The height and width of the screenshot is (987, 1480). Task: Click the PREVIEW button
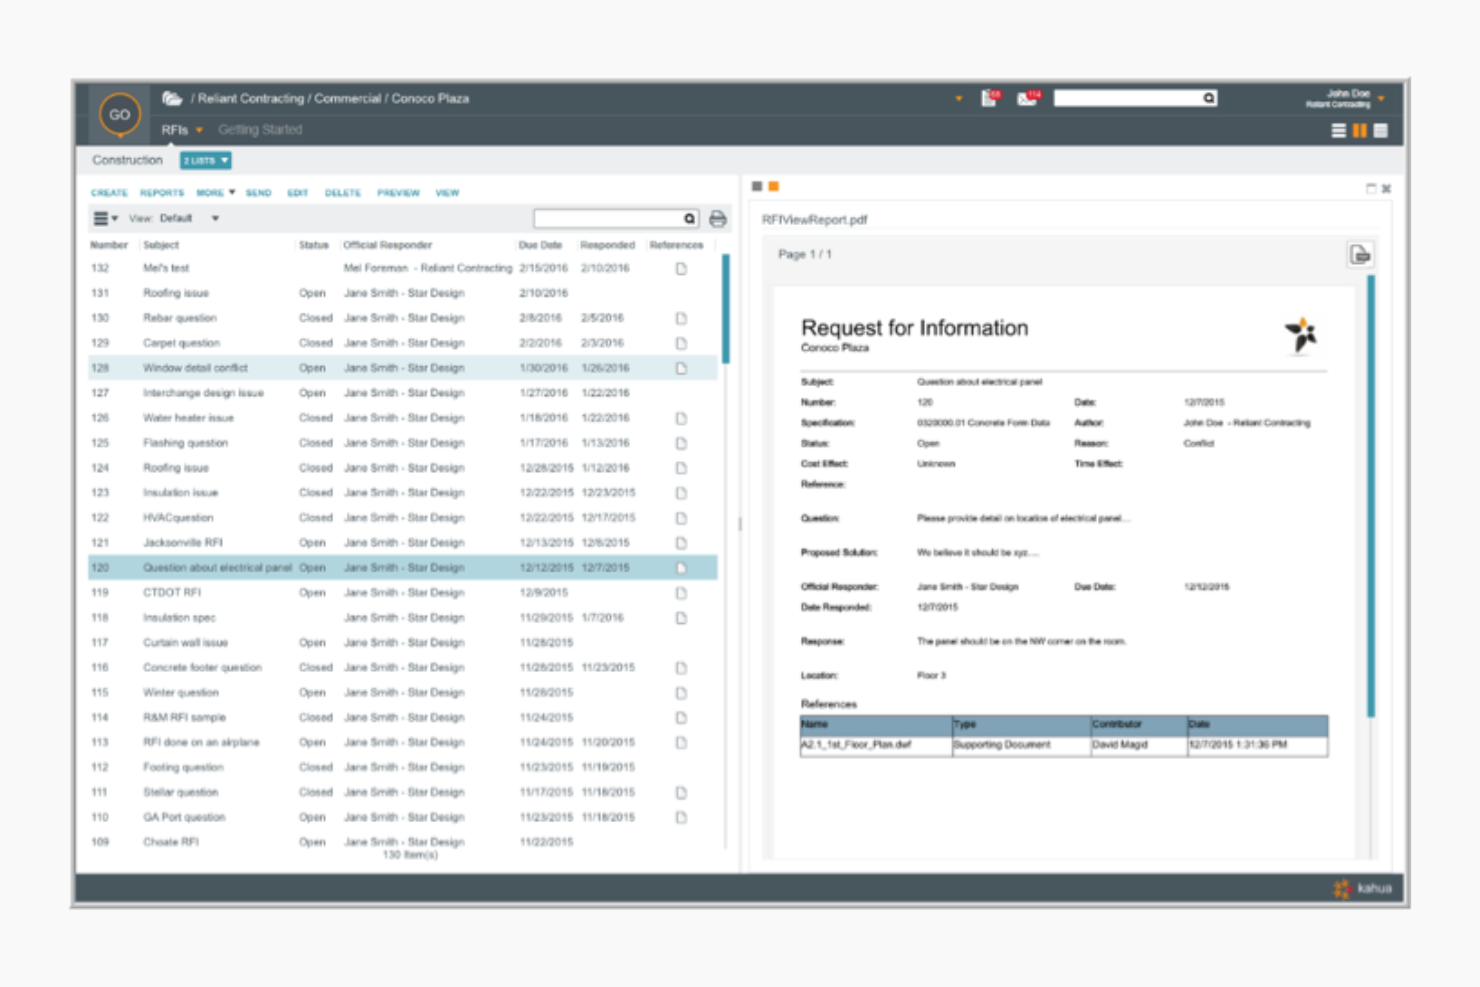click(398, 193)
